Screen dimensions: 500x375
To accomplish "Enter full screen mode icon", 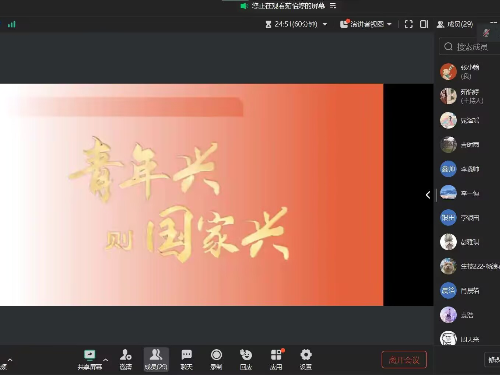I will tap(409, 24).
